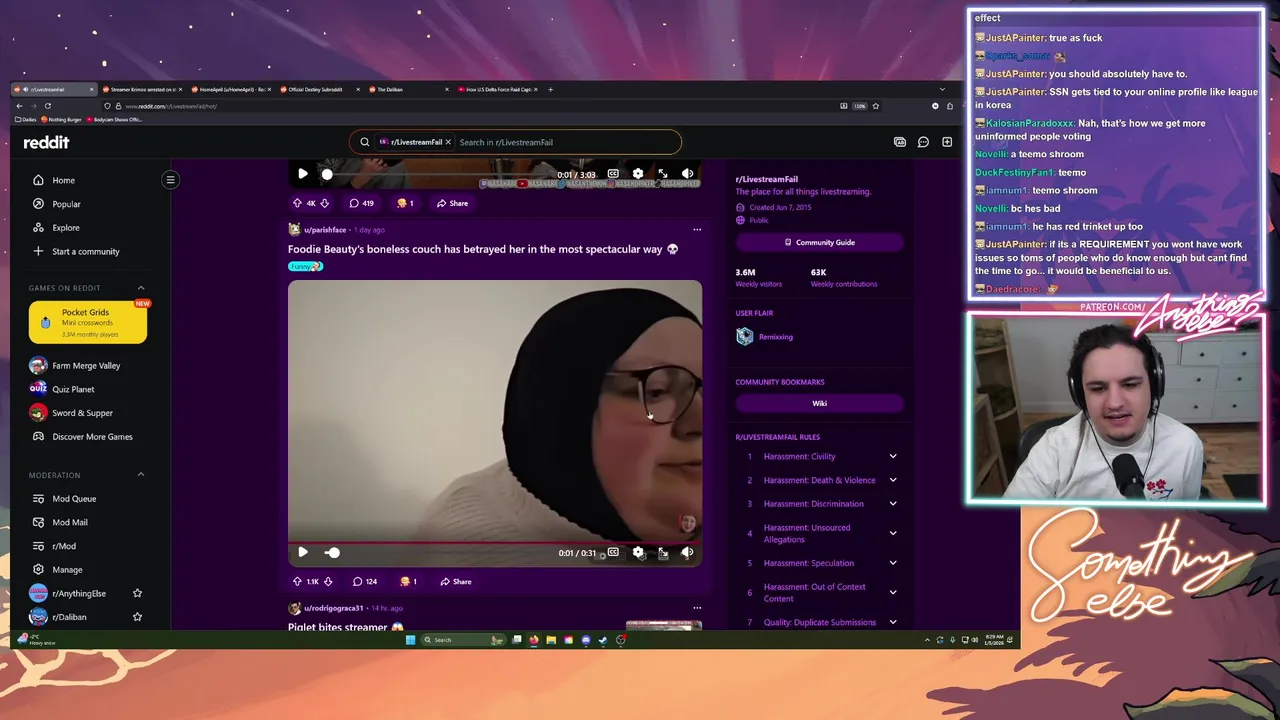Viewport: 1280px width, 720px height.
Task: Open u/parishface's profile
Action: tap(325, 230)
